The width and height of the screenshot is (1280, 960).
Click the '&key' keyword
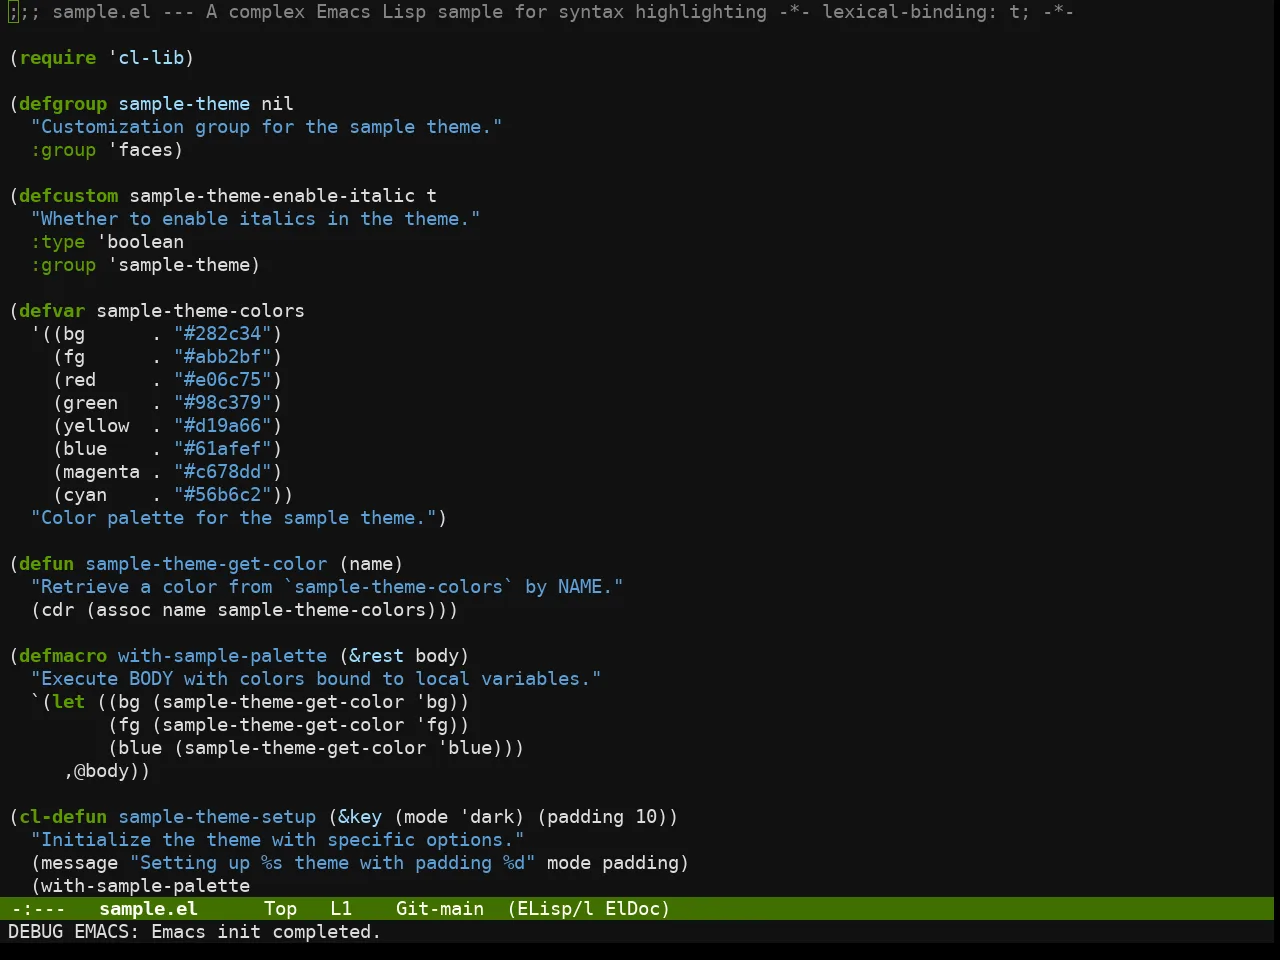point(360,817)
